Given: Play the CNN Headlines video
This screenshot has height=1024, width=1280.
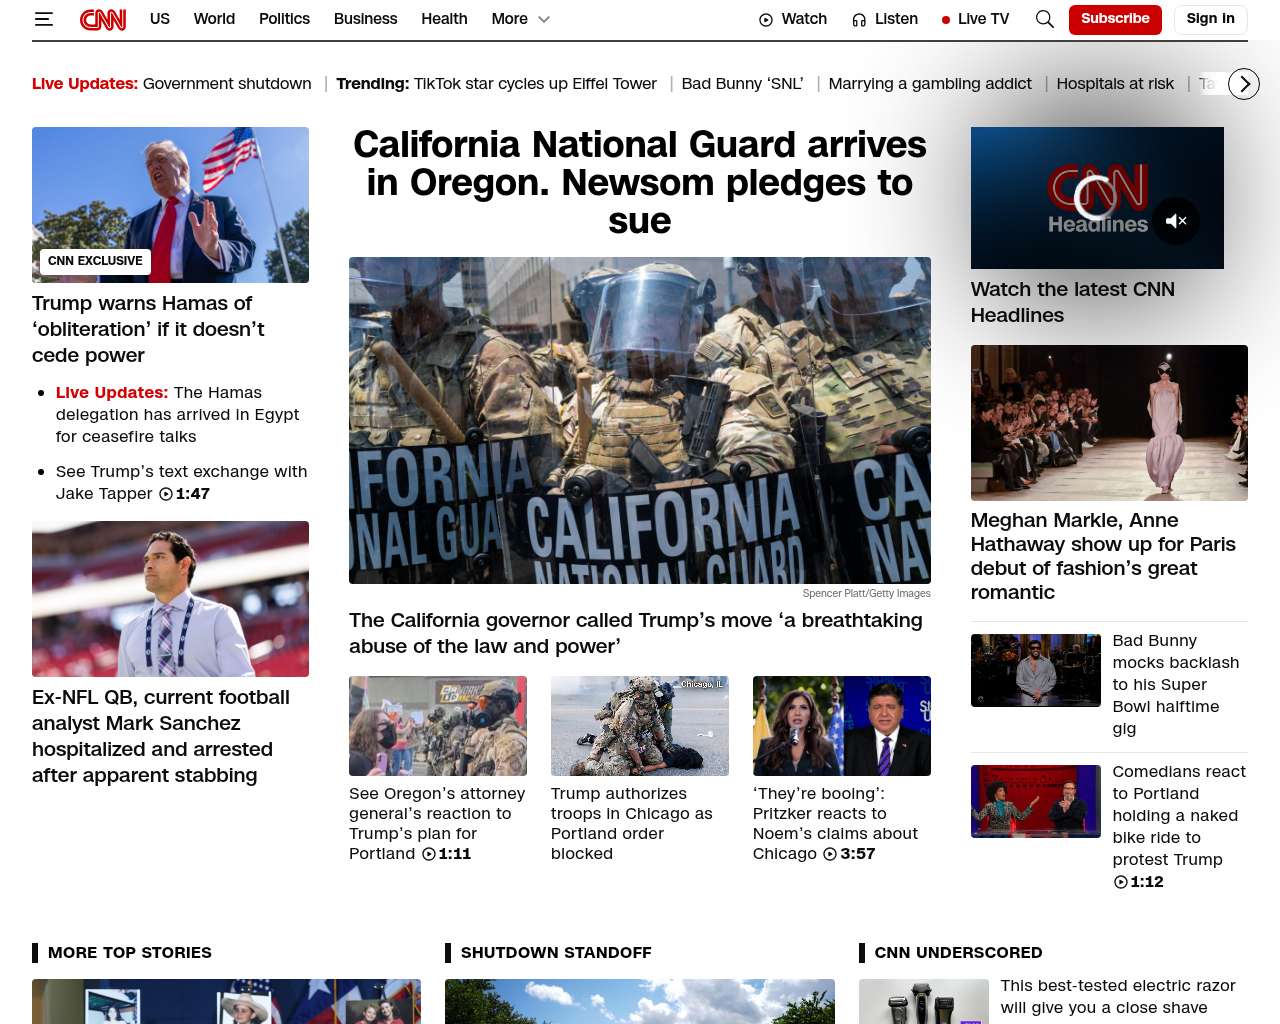Looking at the screenshot, I should click(x=1097, y=198).
